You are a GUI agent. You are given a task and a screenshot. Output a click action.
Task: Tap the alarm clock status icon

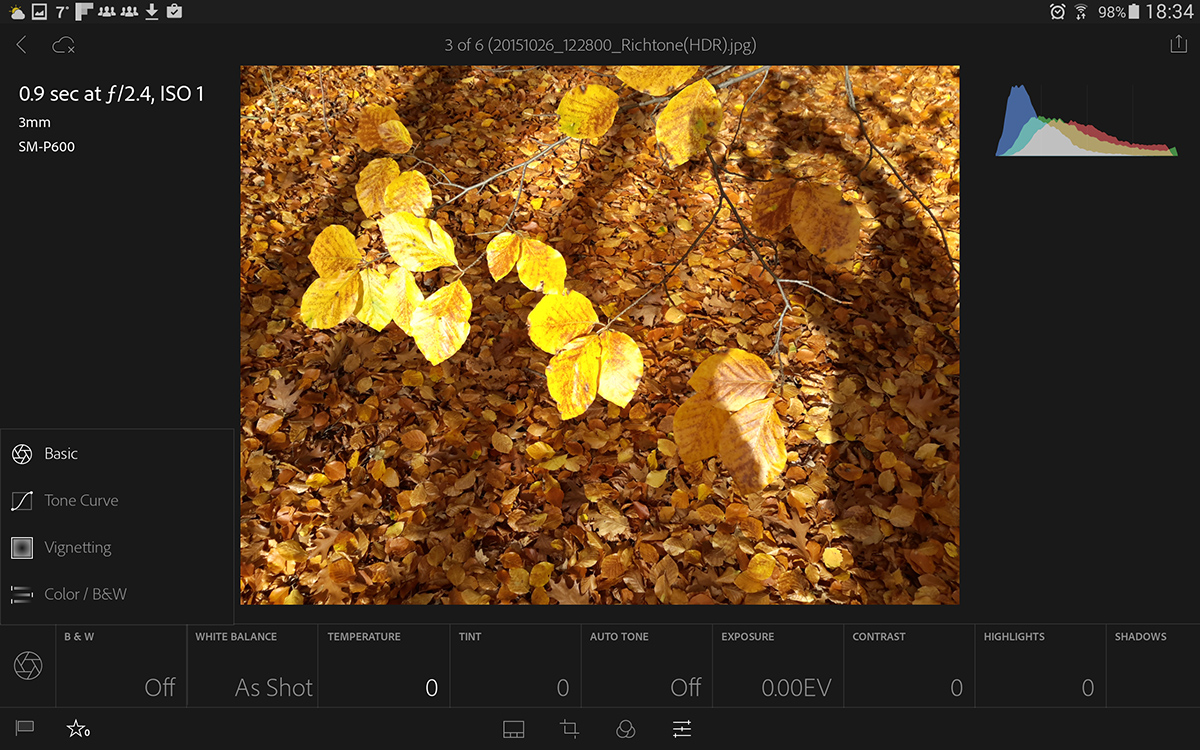tap(1058, 12)
